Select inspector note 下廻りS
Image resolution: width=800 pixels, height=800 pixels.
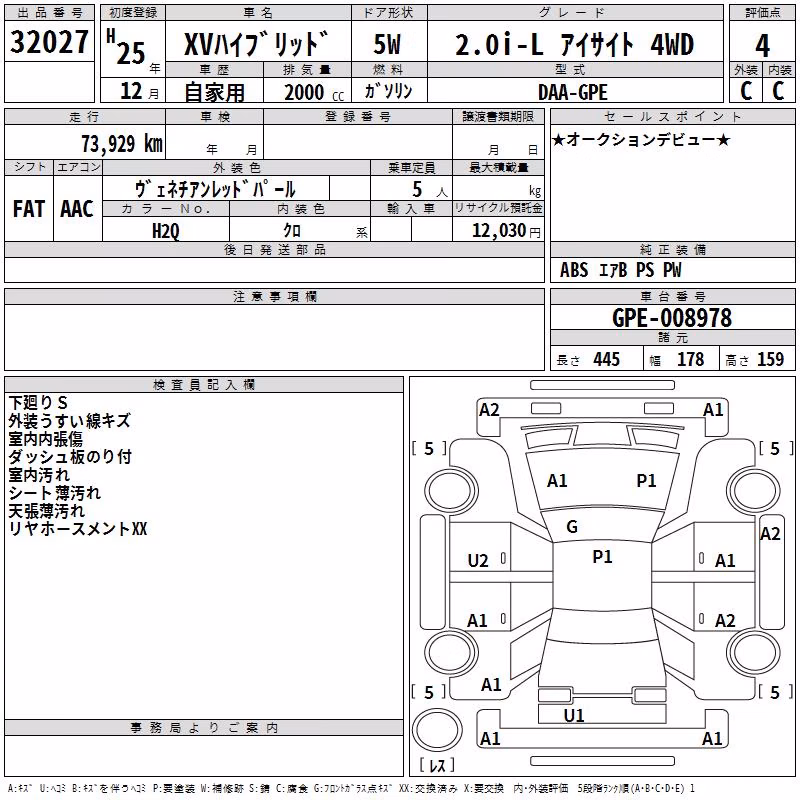click(38, 403)
